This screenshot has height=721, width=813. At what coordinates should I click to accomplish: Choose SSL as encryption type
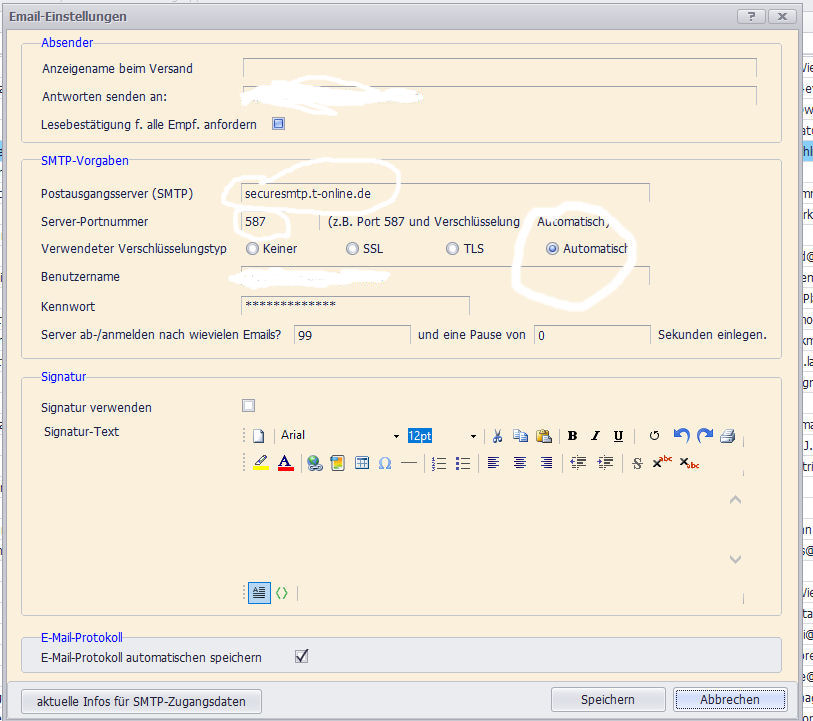pos(353,249)
